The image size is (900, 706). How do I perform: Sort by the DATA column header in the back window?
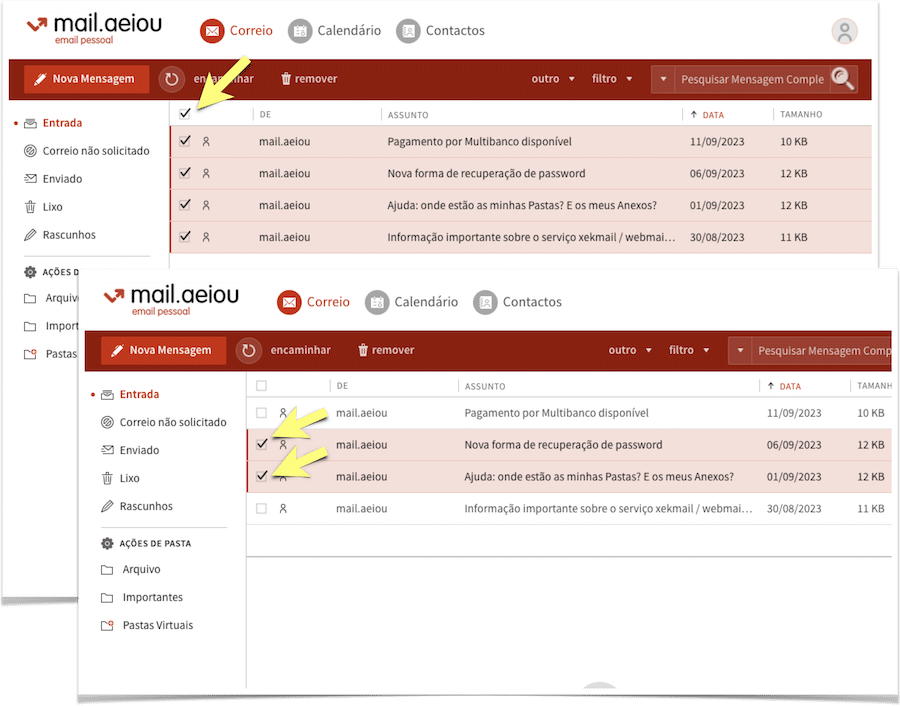click(712, 115)
